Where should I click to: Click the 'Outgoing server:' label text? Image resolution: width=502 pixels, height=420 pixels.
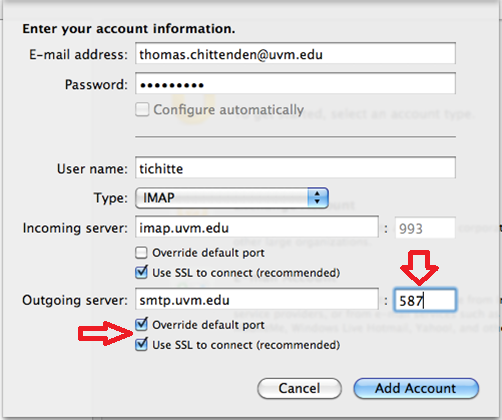click(x=75, y=300)
